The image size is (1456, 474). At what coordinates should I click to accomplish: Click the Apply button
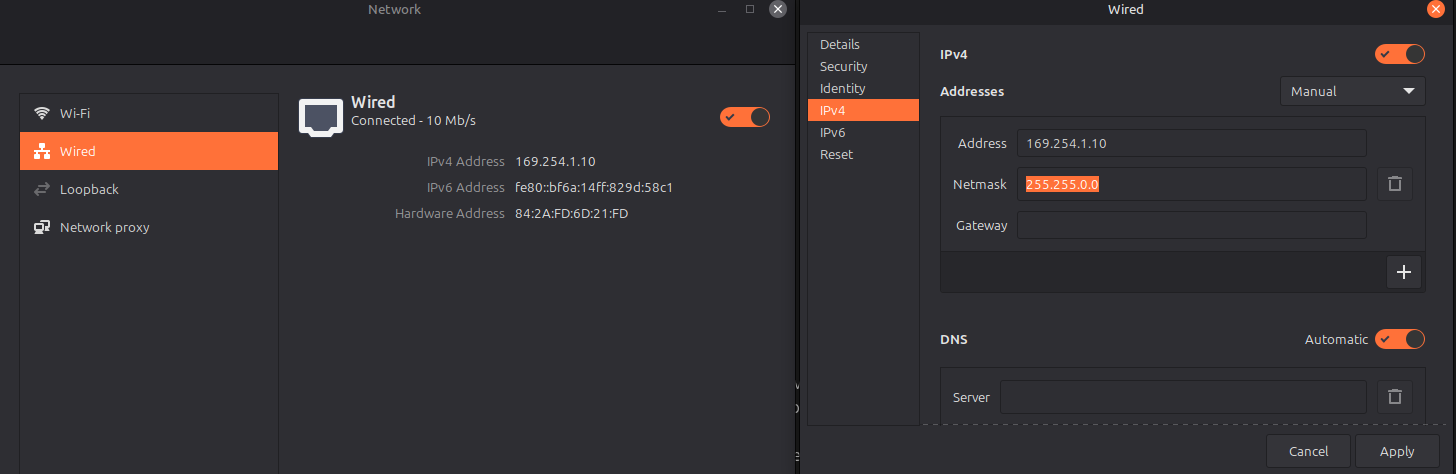(1397, 451)
